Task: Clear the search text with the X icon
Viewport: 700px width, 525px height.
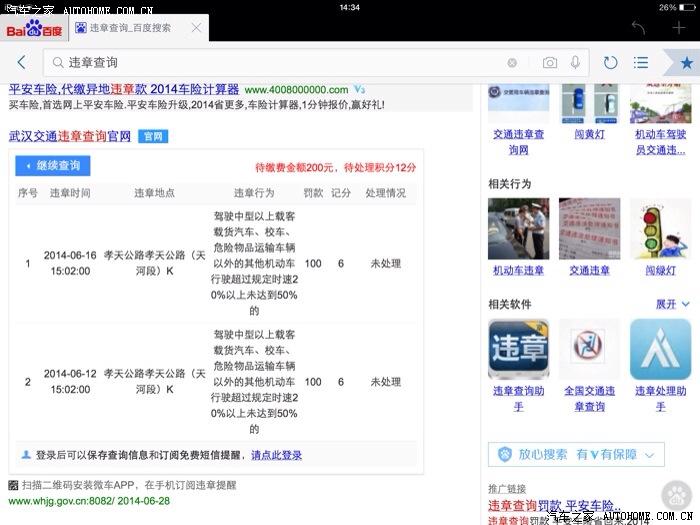Action: pyautogui.click(x=512, y=62)
